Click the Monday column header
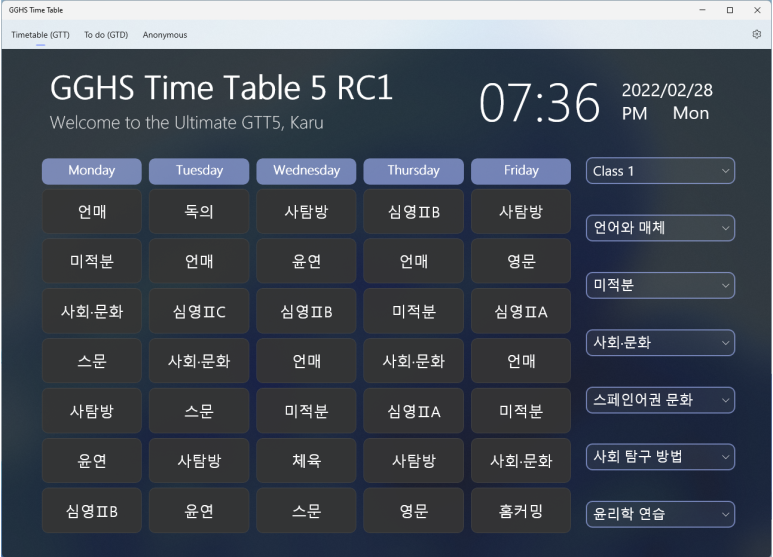Viewport: 773px width, 557px height. click(92, 171)
